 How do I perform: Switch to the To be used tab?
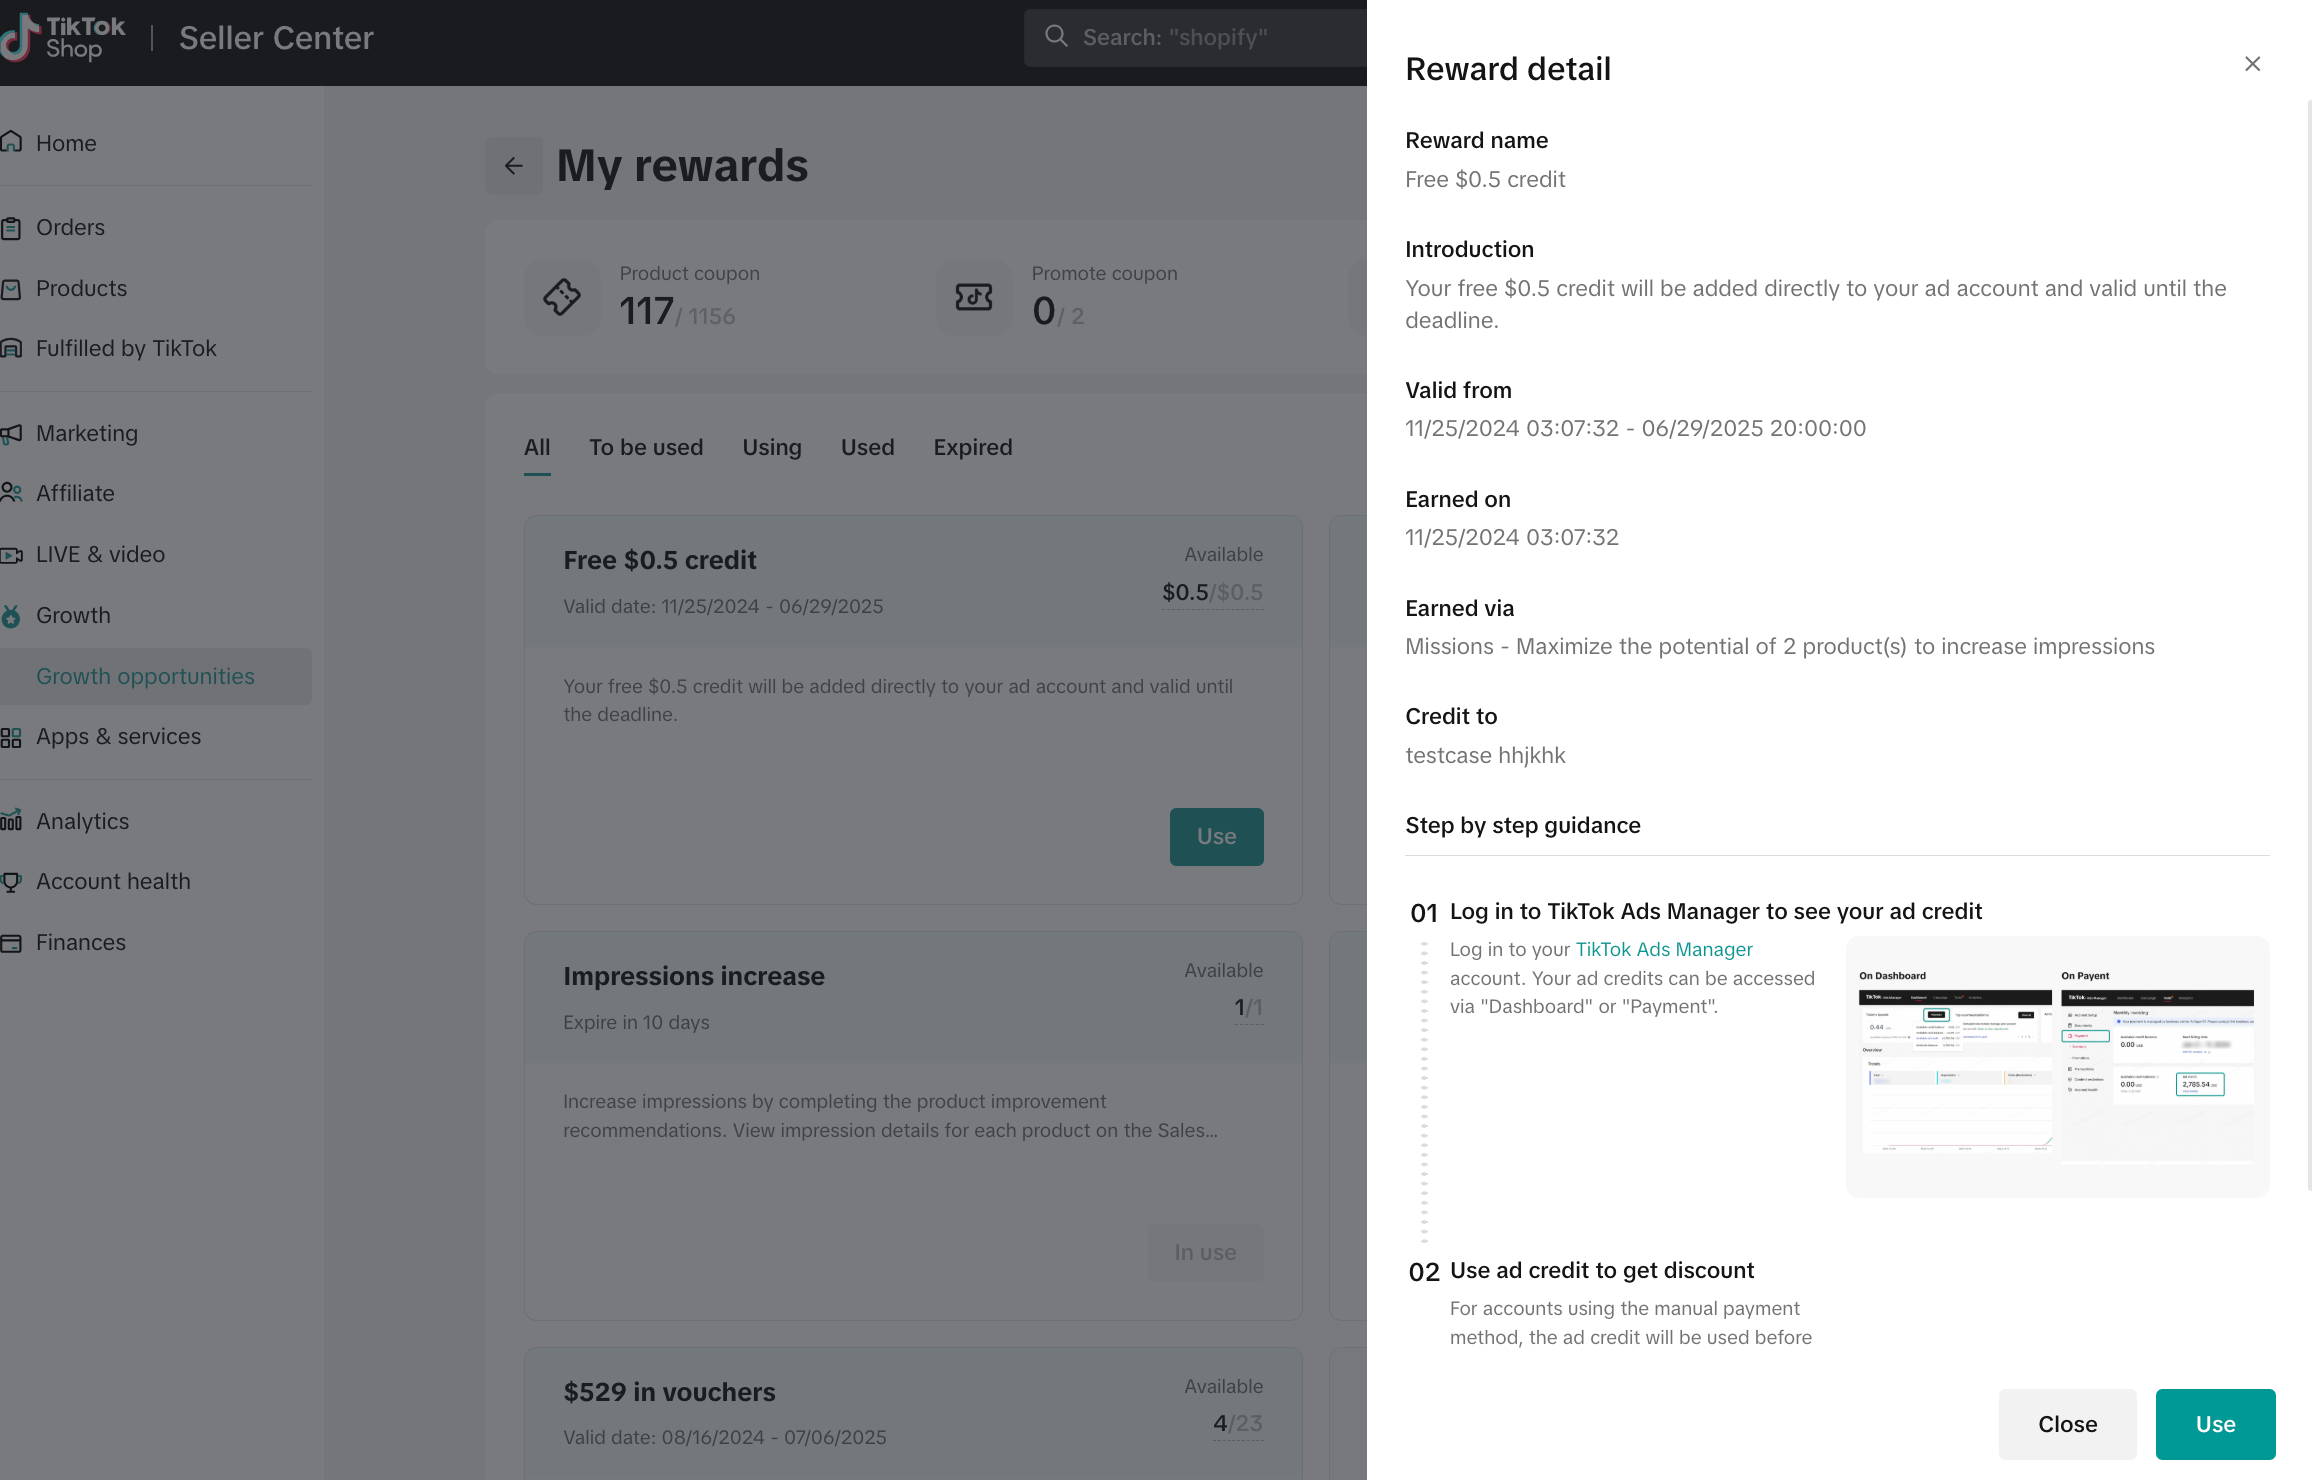pyautogui.click(x=646, y=448)
